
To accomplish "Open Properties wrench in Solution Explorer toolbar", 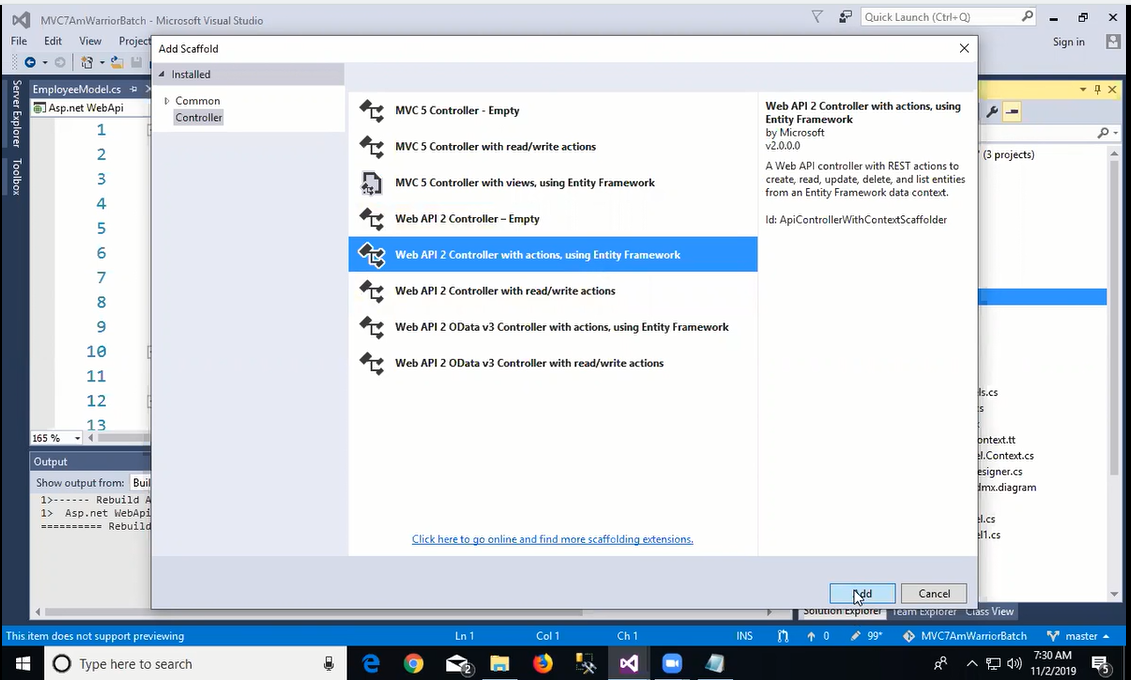I will tap(993, 112).
